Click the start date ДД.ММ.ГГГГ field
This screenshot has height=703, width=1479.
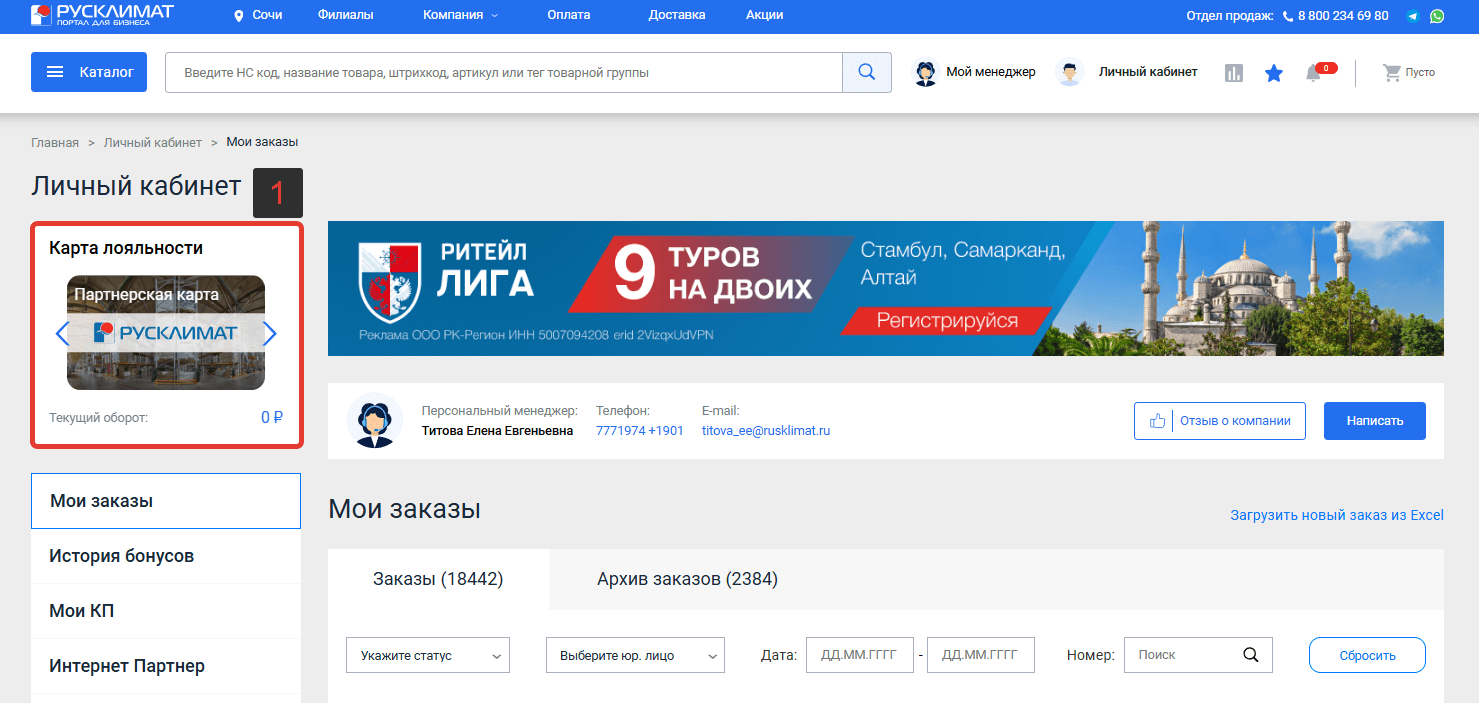(860, 655)
